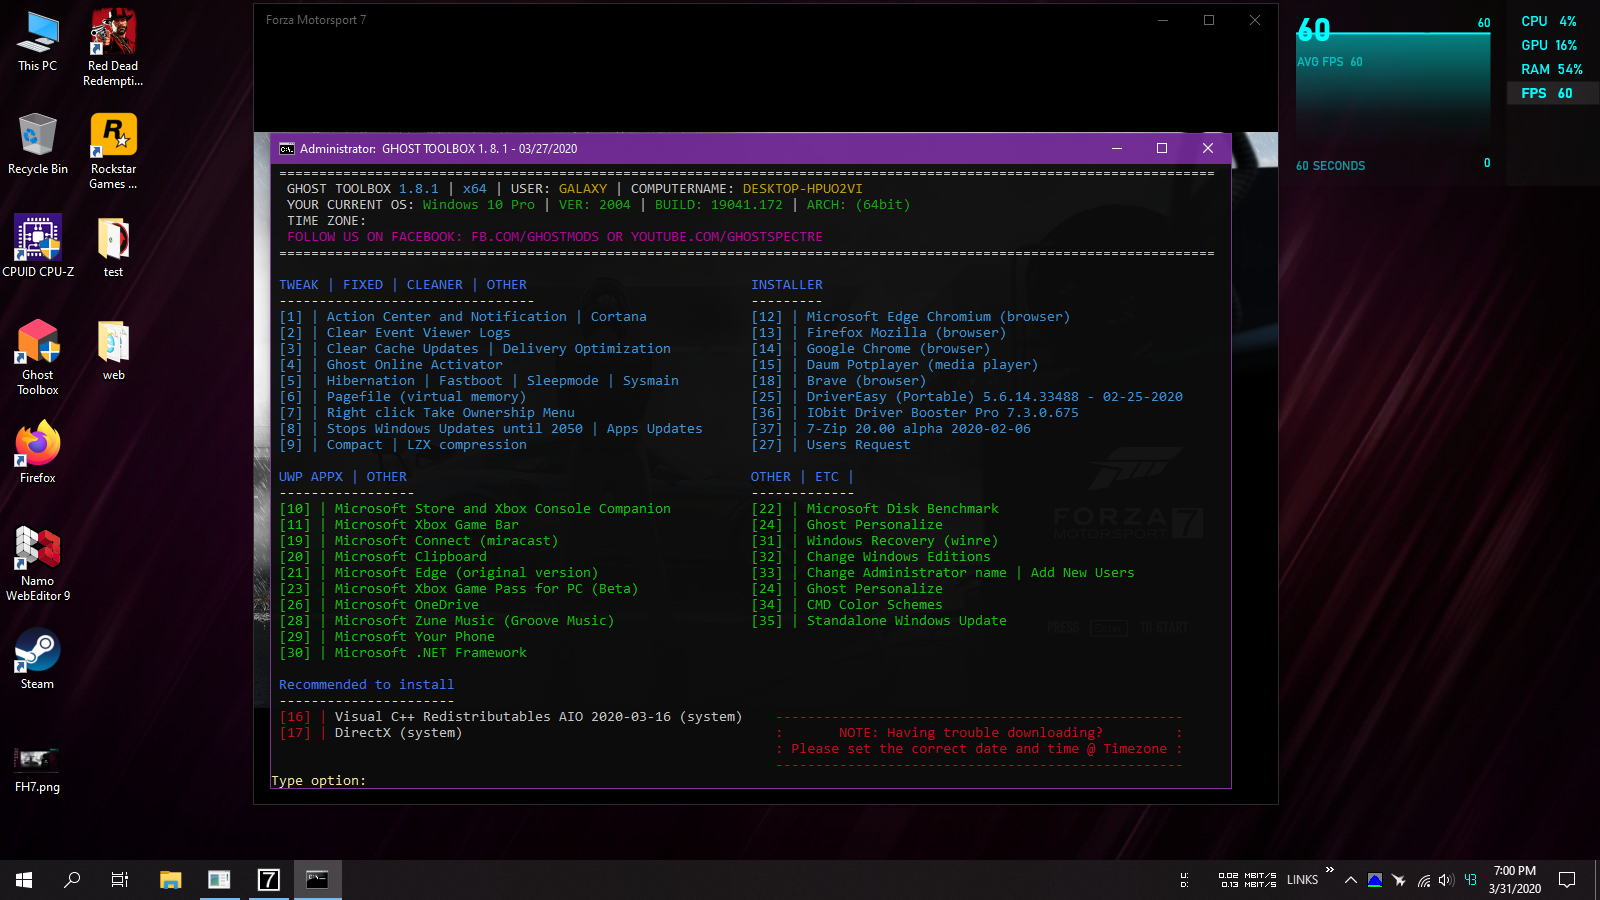Click 'Right click Take Ownership Menu' text
Image resolution: width=1600 pixels, height=900 pixels.
tap(450, 413)
